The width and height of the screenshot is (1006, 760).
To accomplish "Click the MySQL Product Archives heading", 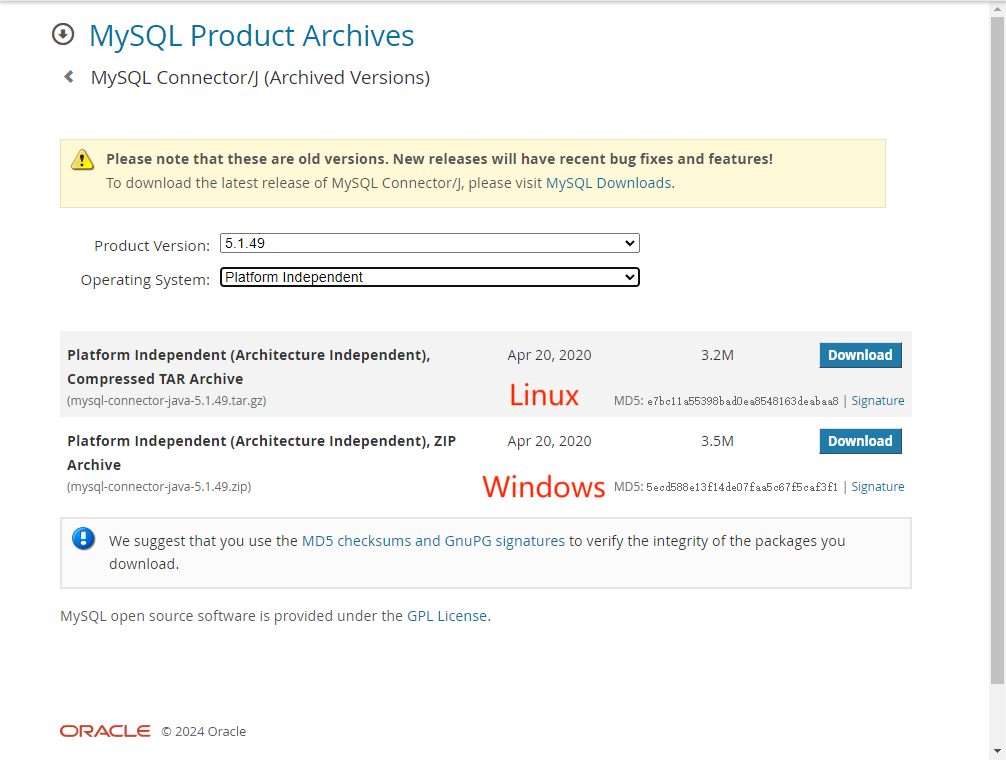I will tap(251, 36).
